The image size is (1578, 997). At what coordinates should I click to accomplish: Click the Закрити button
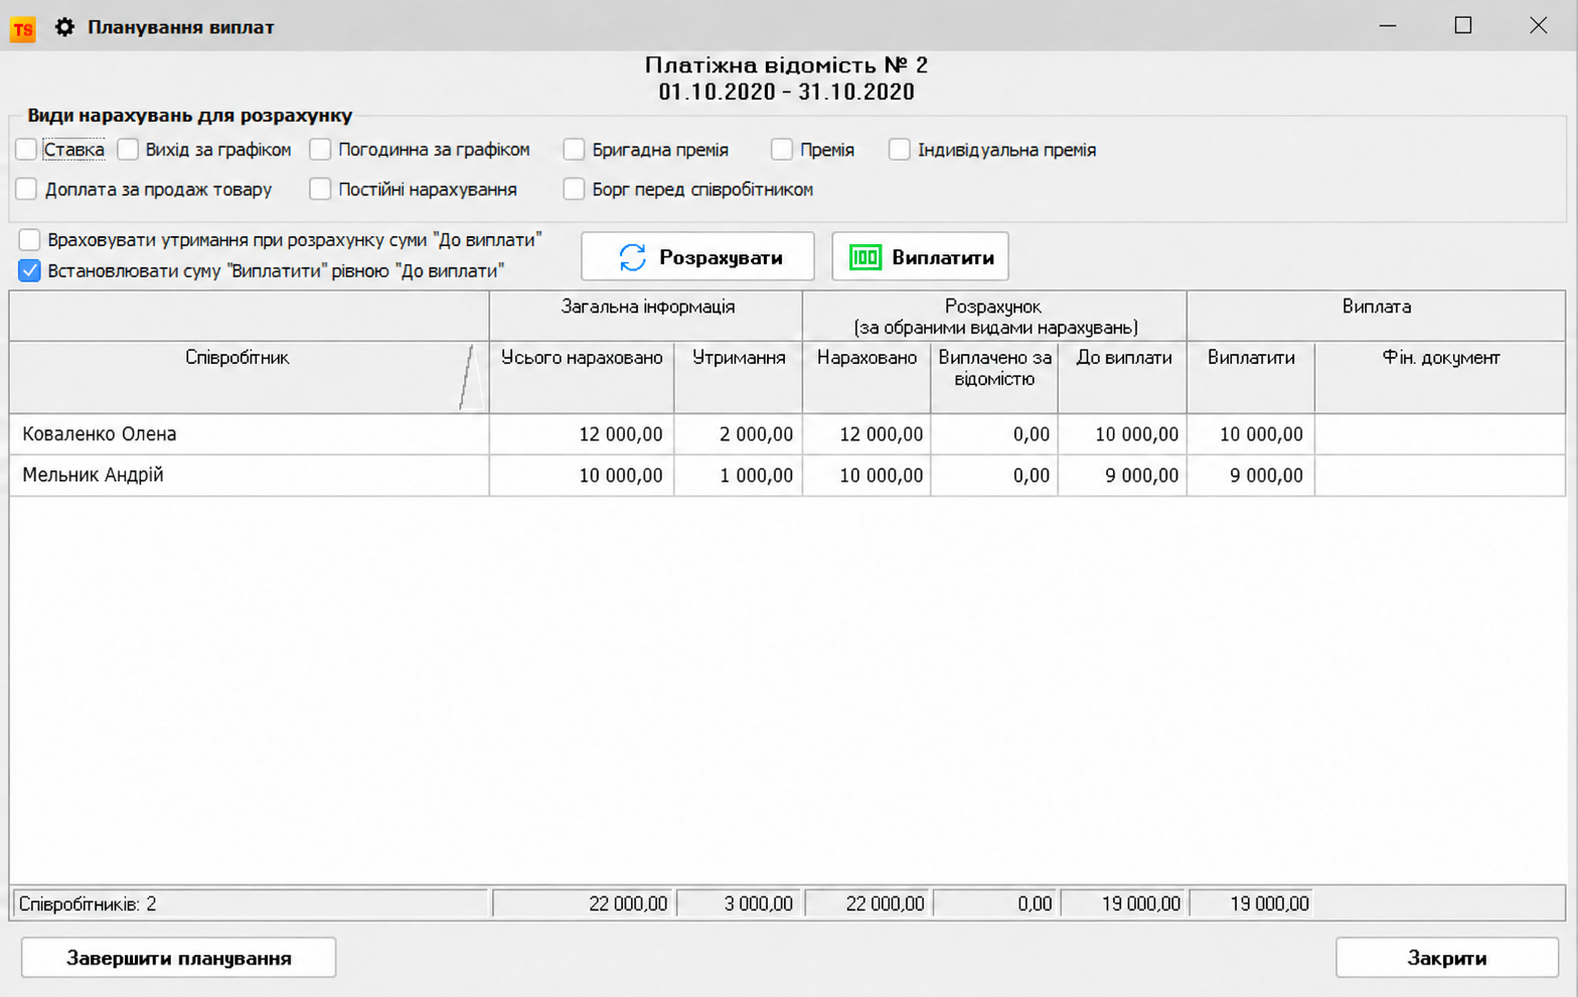pos(1447,958)
